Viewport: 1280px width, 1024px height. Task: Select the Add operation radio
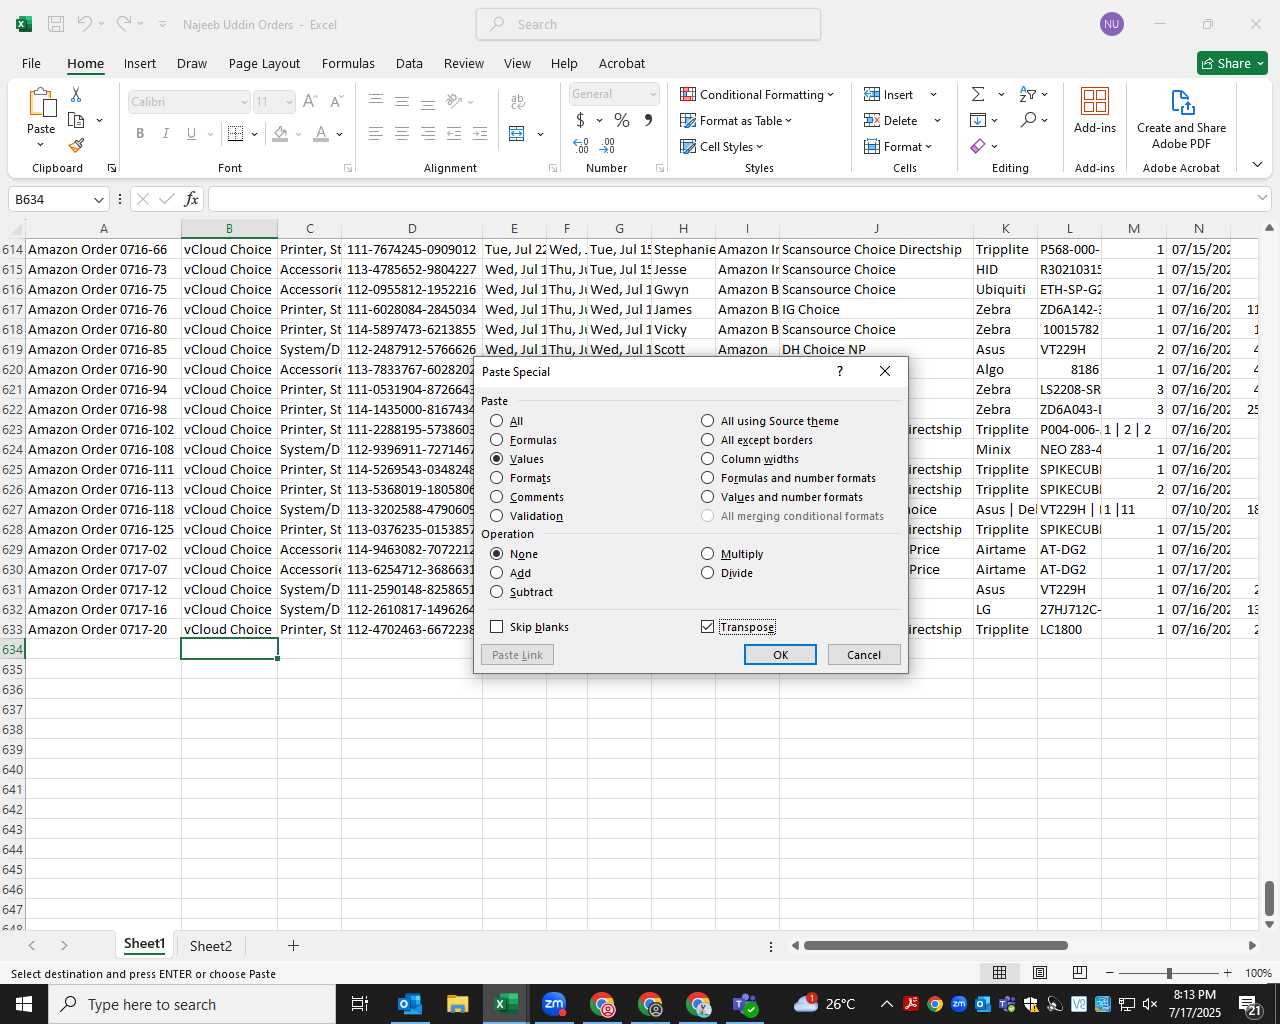(497, 573)
